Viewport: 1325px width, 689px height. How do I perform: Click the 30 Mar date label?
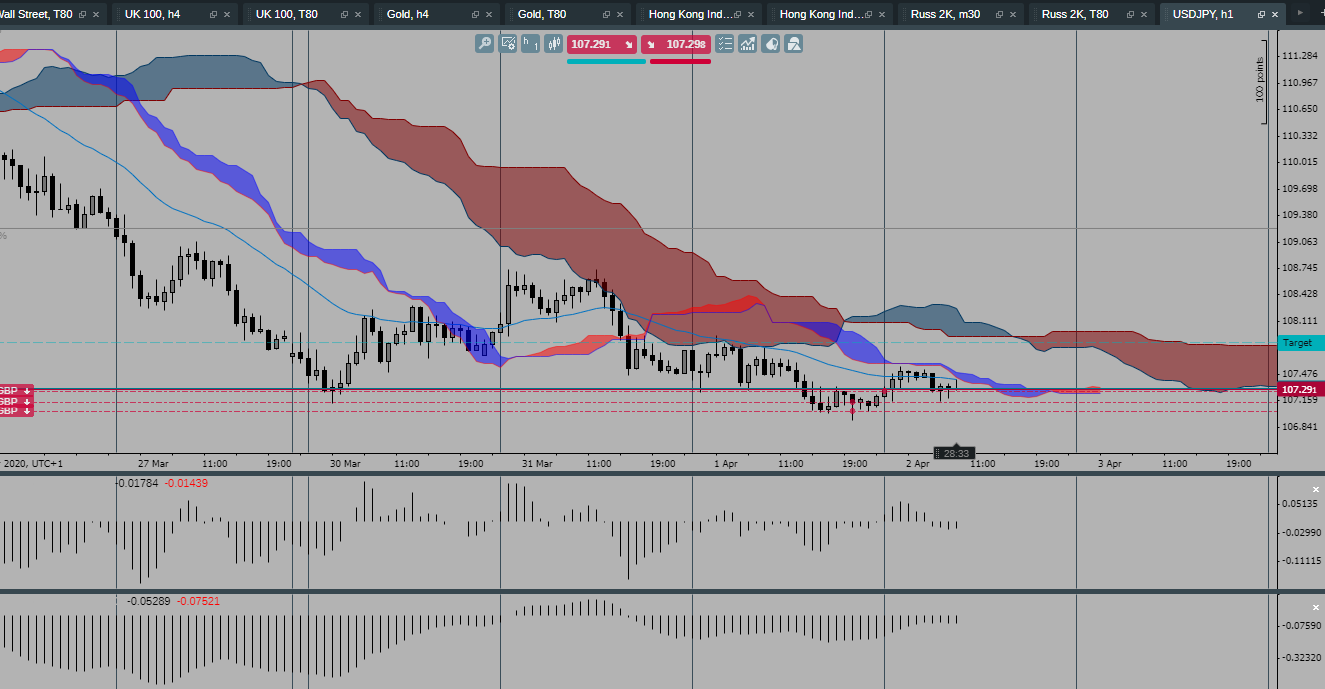[345, 464]
